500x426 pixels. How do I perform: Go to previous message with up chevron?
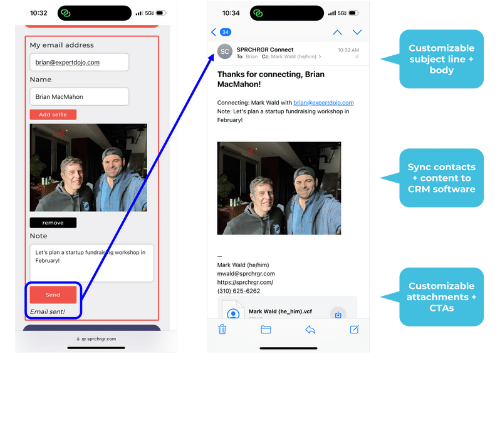pyautogui.click(x=337, y=32)
